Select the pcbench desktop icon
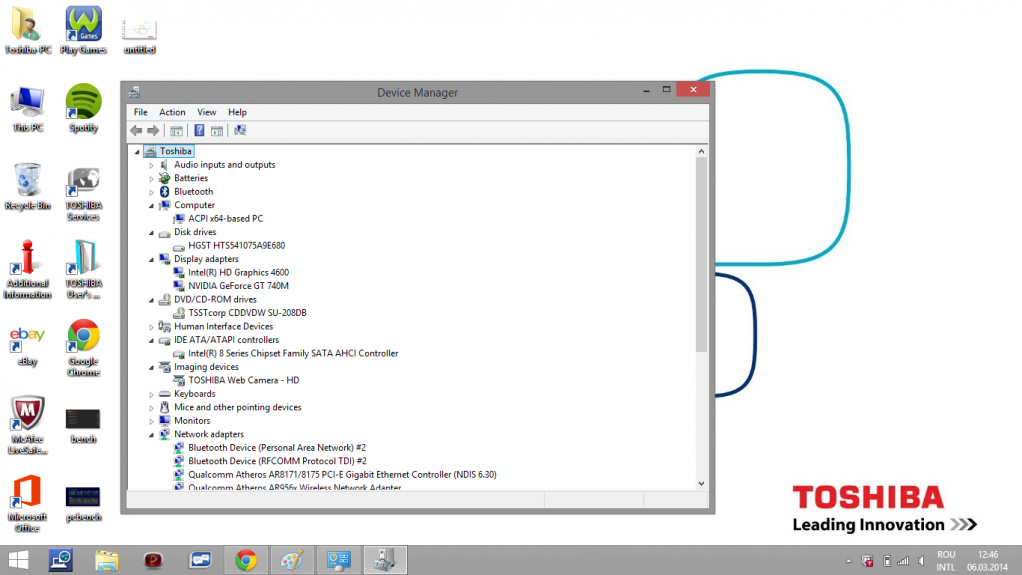 (x=83, y=503)
